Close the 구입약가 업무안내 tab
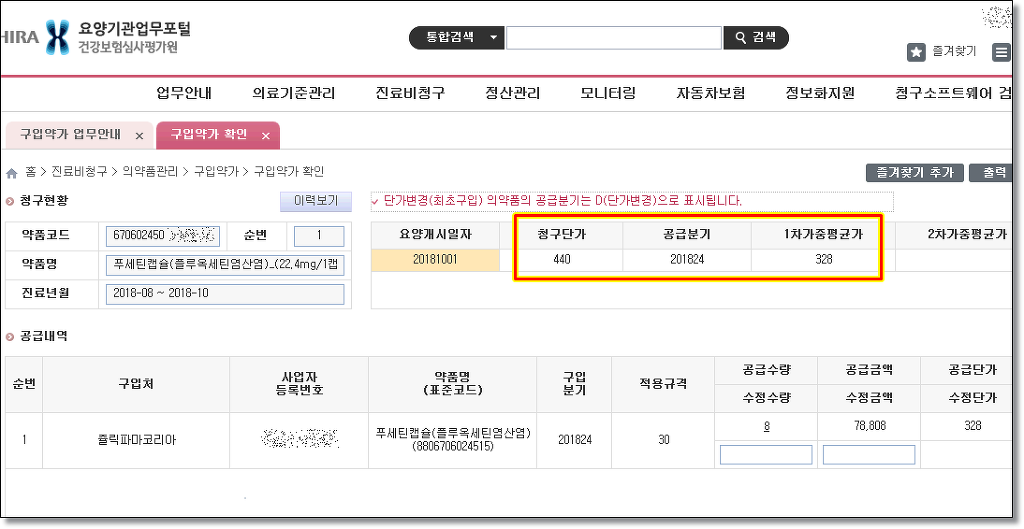This screenshot has height=529, width=1024. tap(139, 135)
